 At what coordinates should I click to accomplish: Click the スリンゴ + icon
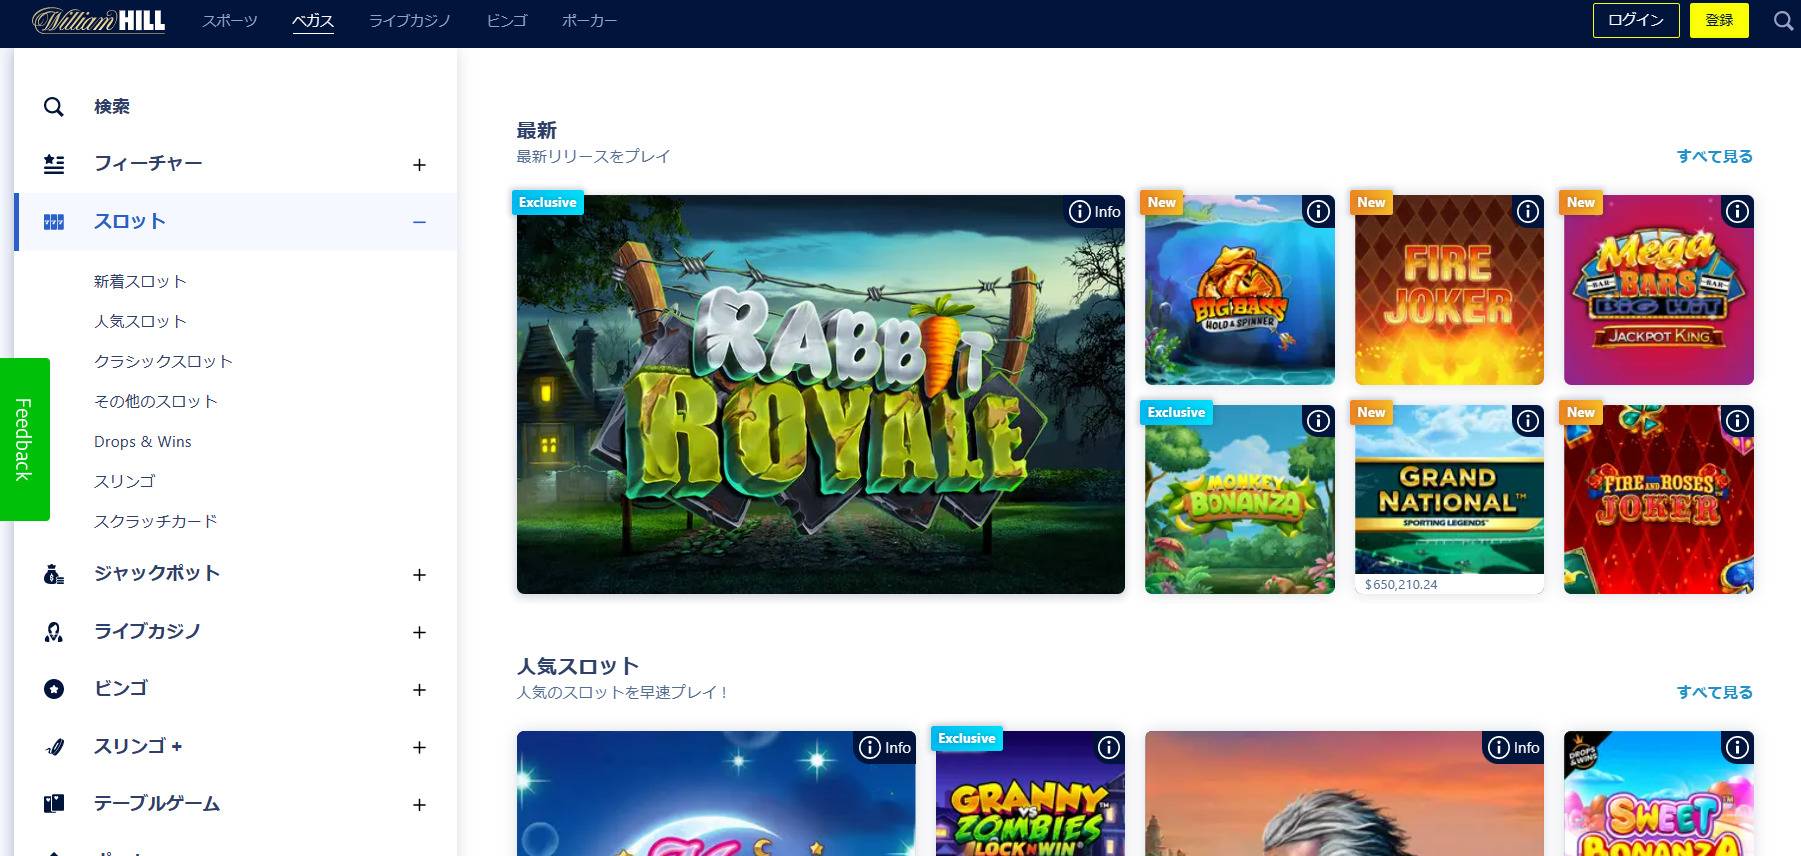(x=54, y=747)
